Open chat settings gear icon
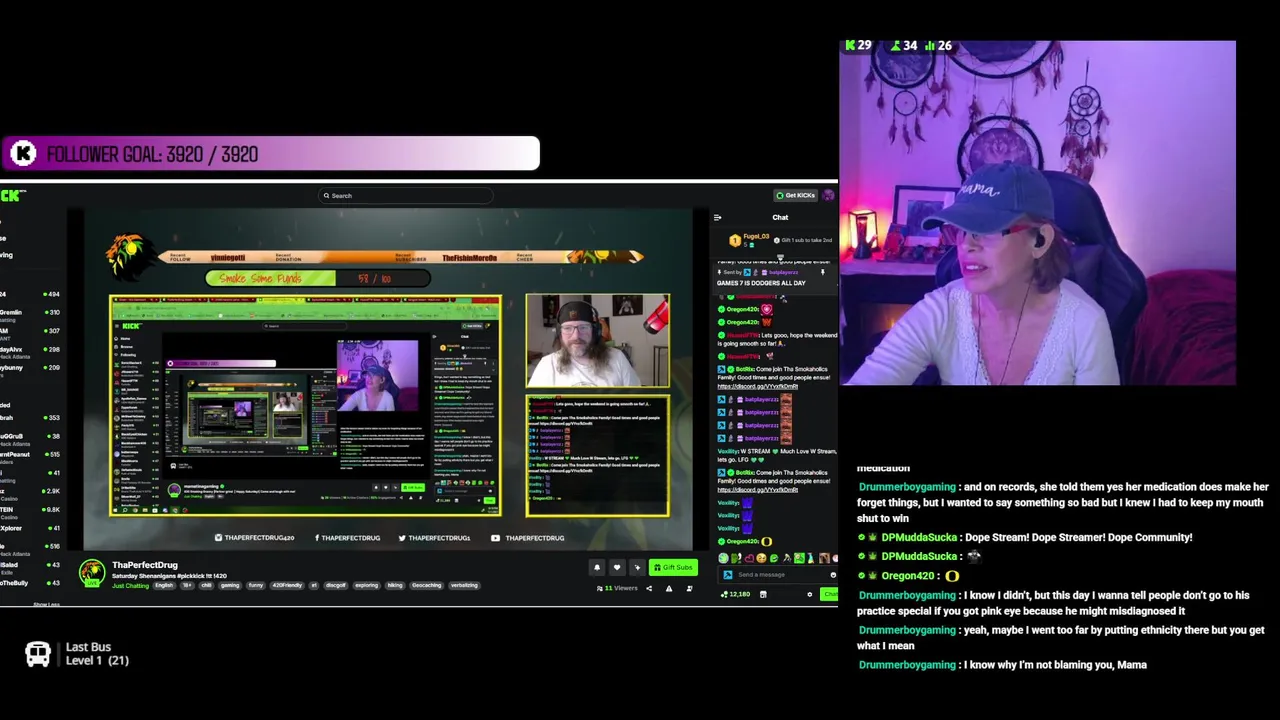1280x720 pixels. [x=810, y=594]
